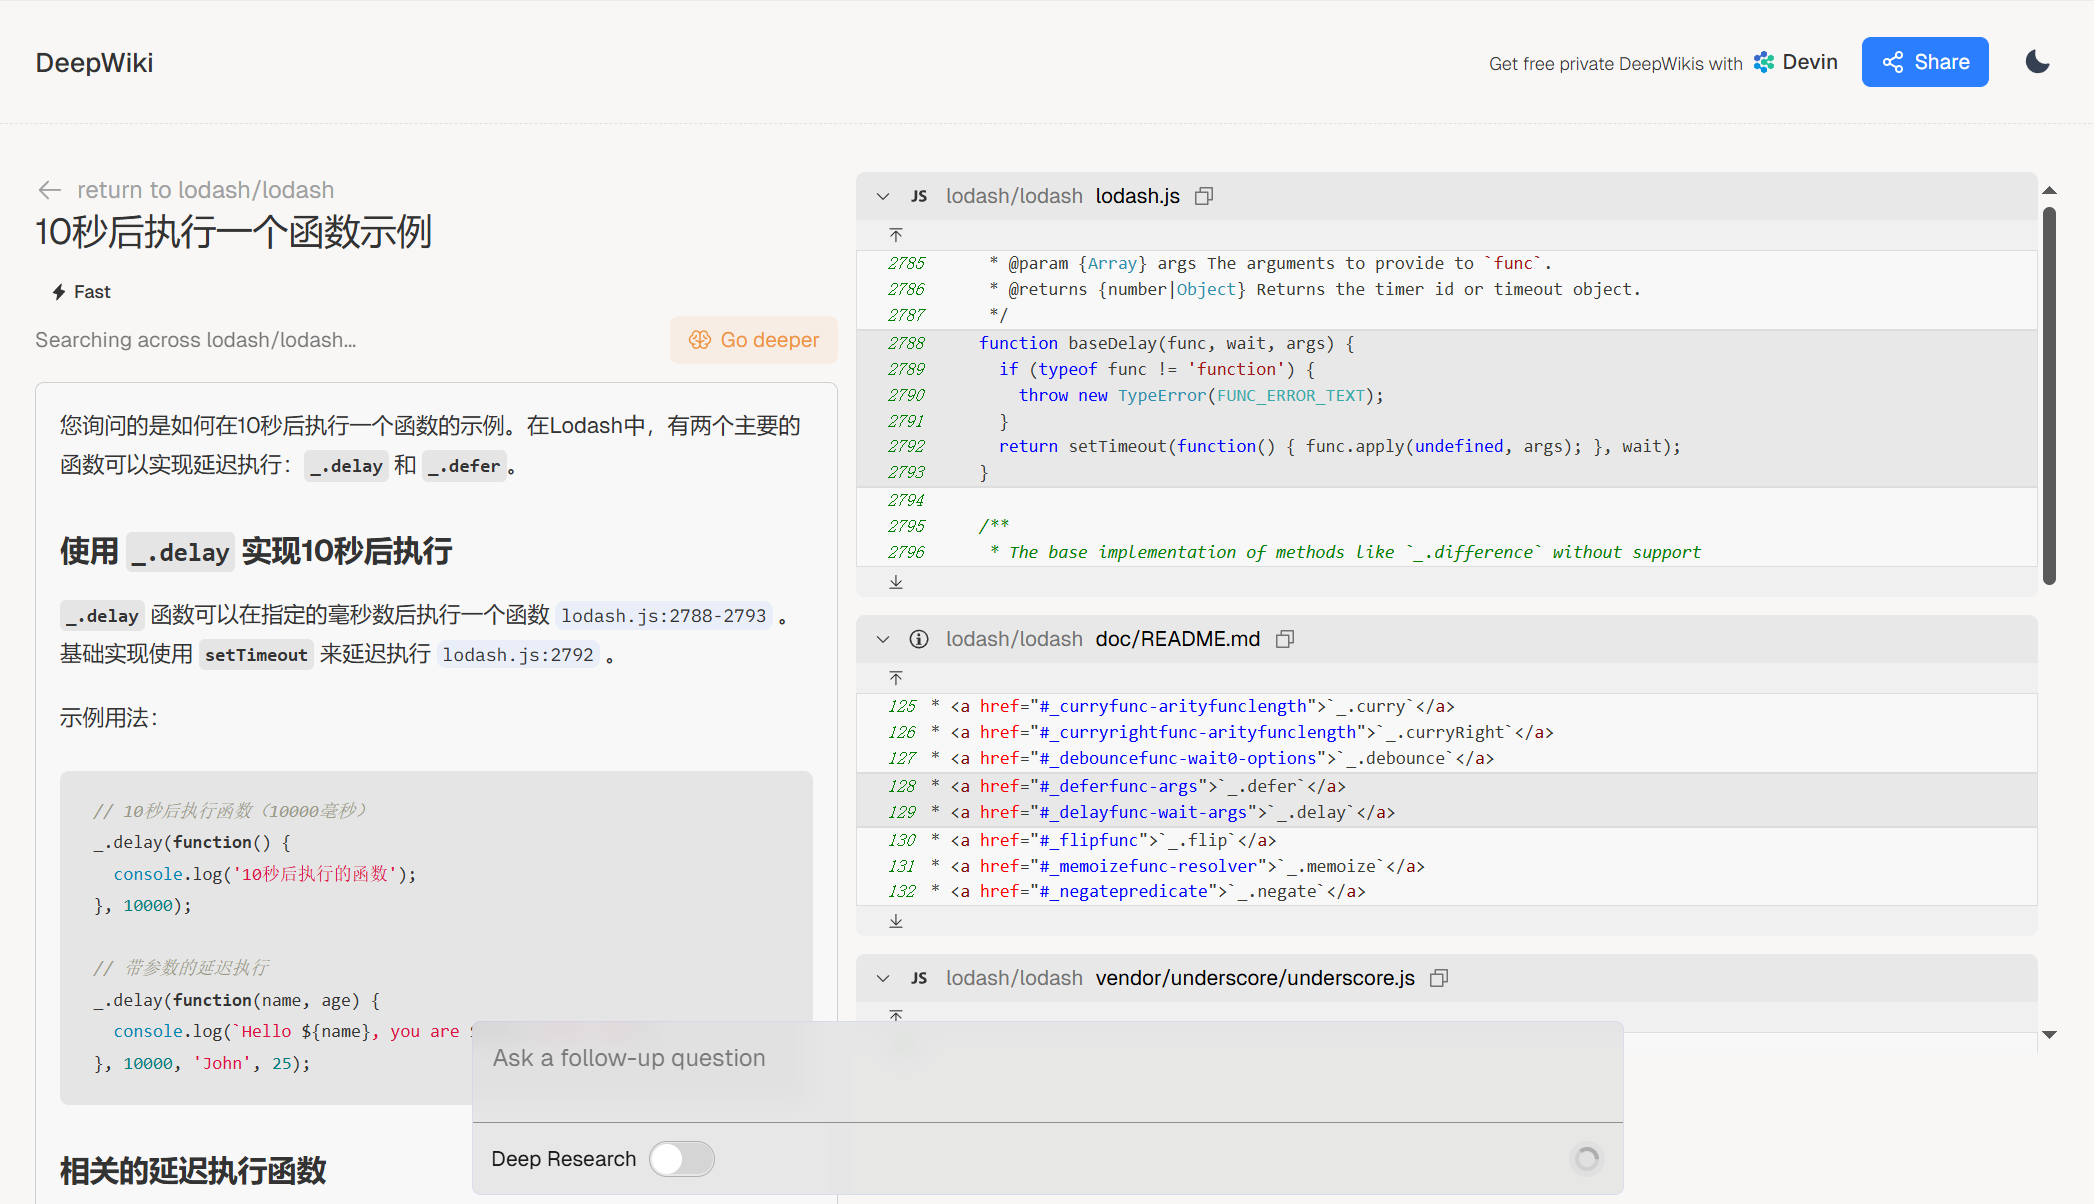Expand lines below lodash.js snippet
Screen dimensions: 2094x1204
896,582
